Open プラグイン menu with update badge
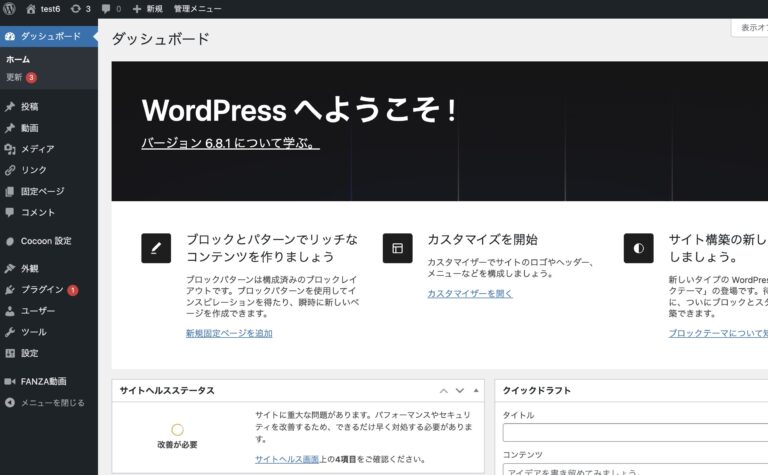Viewport: 768px width, 475px height. 42,289
